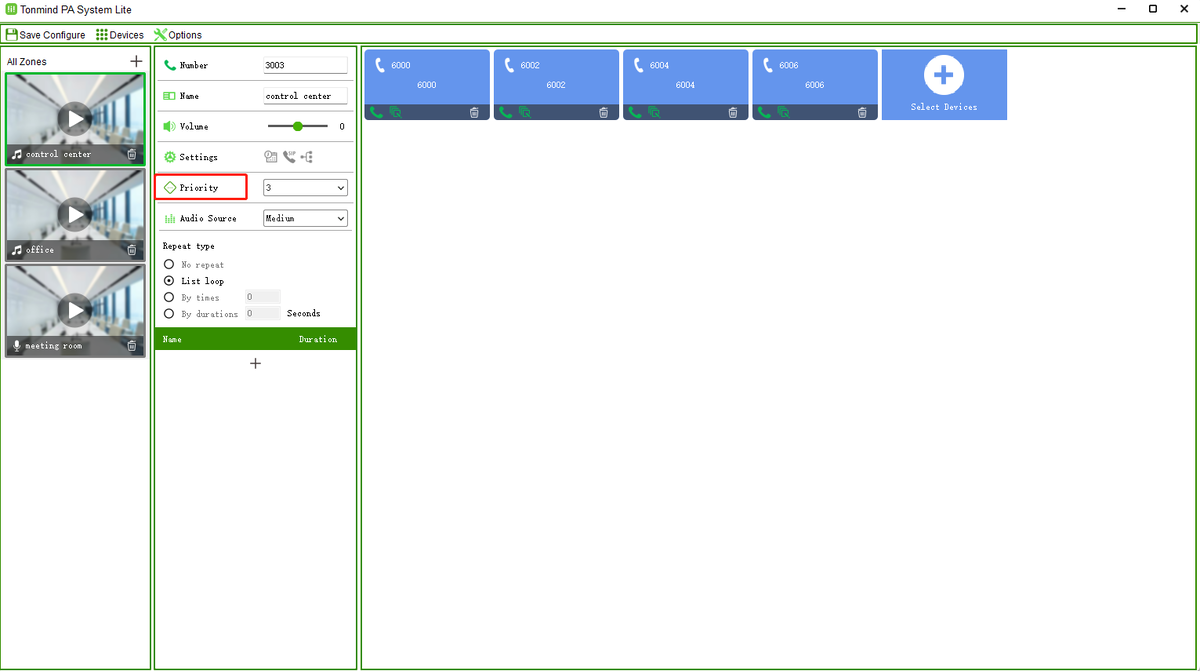Click the Audio Source equalizer icon
Screen dimensions: 1200x671
click(170, 218)
